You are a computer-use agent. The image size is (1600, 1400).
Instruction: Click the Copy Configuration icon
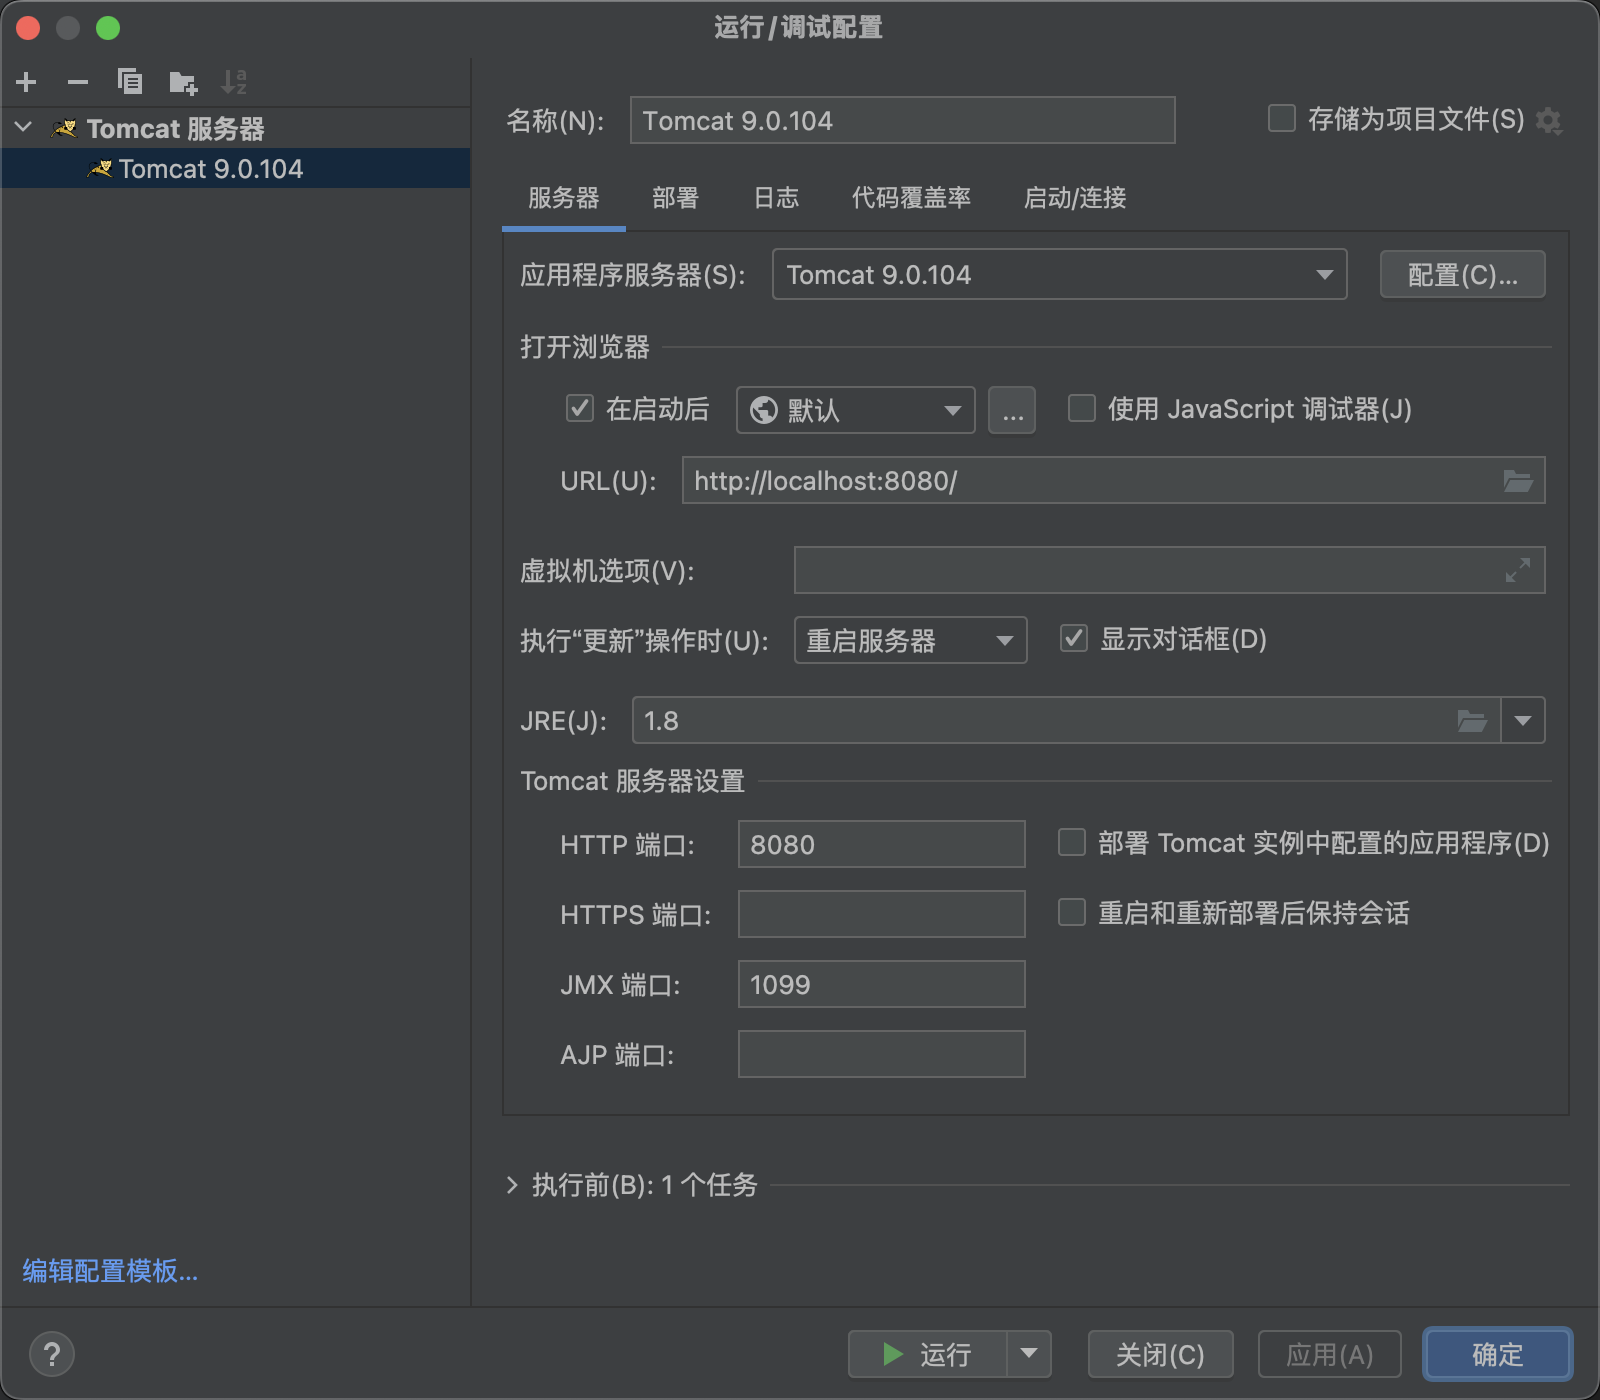[130, 82]
